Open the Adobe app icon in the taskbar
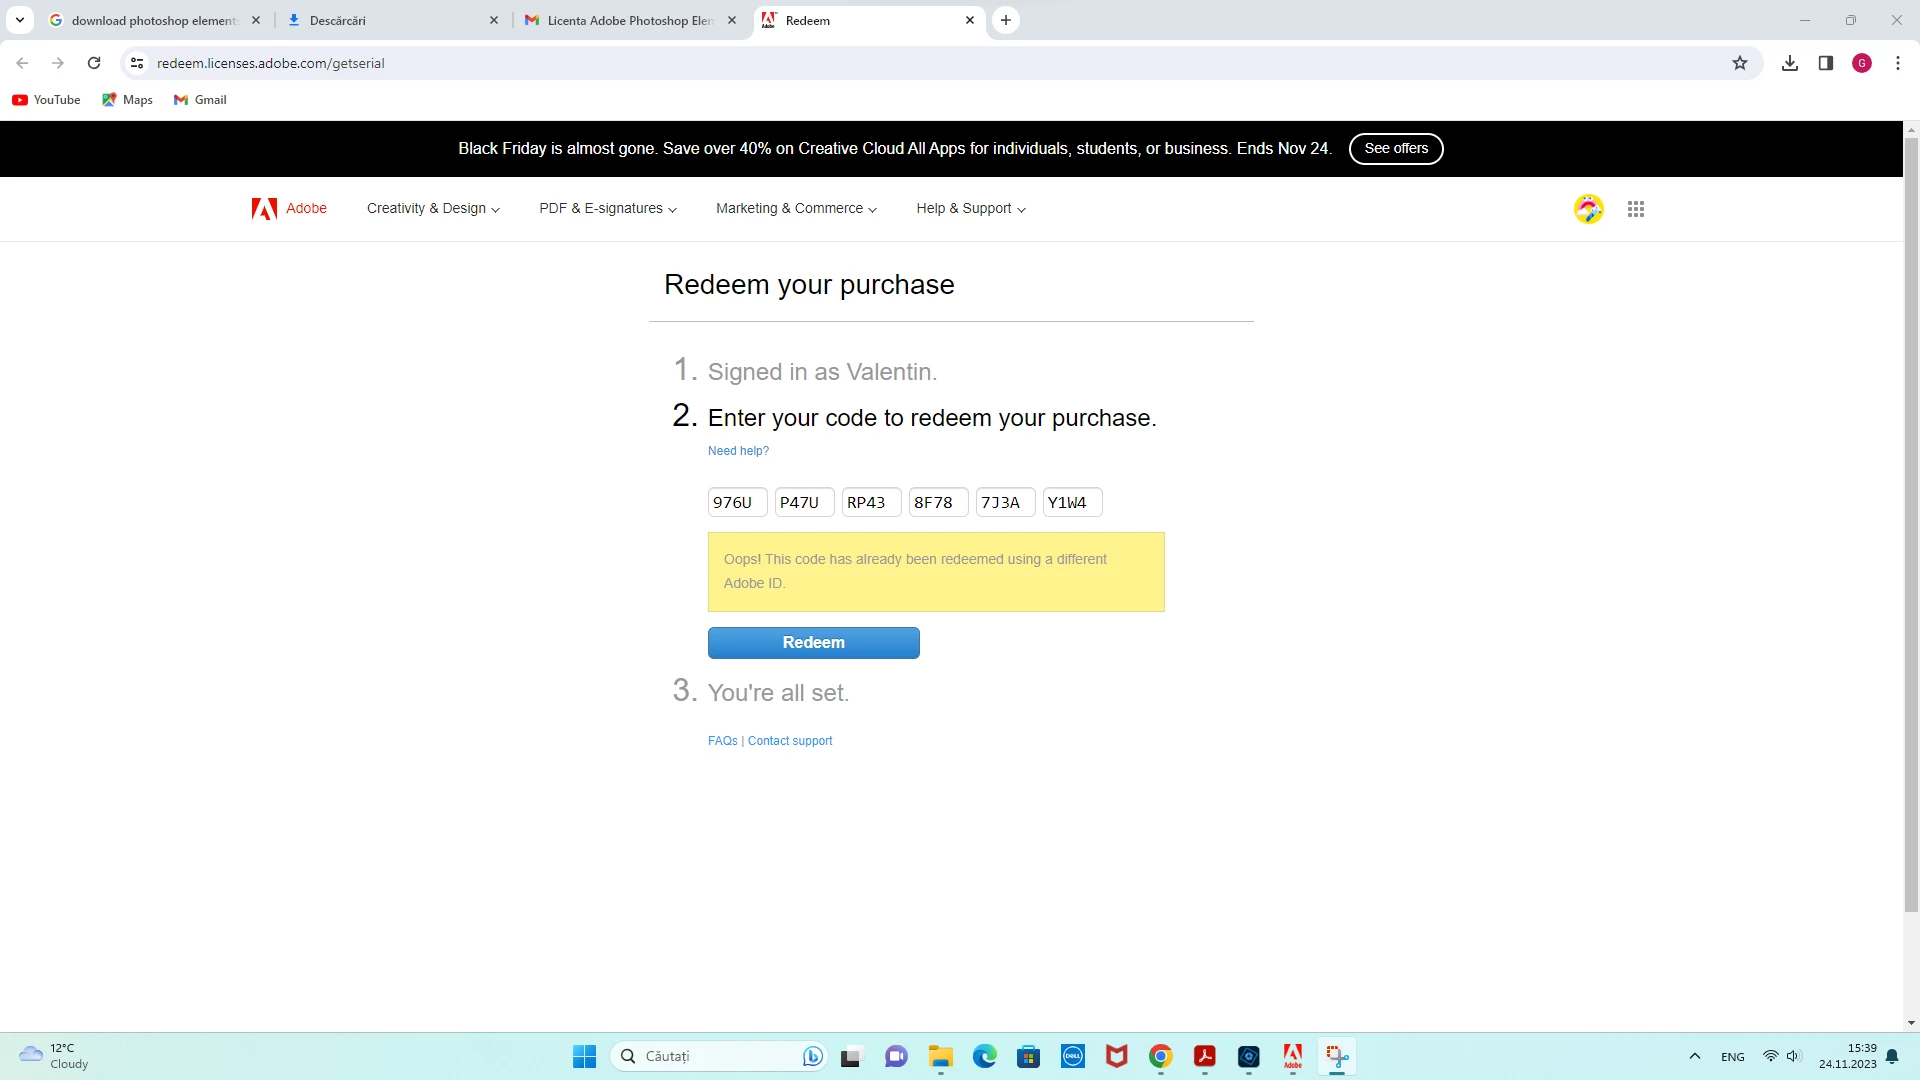Screen dimensions: 1920x1080 click(x=1292, y=1057)
